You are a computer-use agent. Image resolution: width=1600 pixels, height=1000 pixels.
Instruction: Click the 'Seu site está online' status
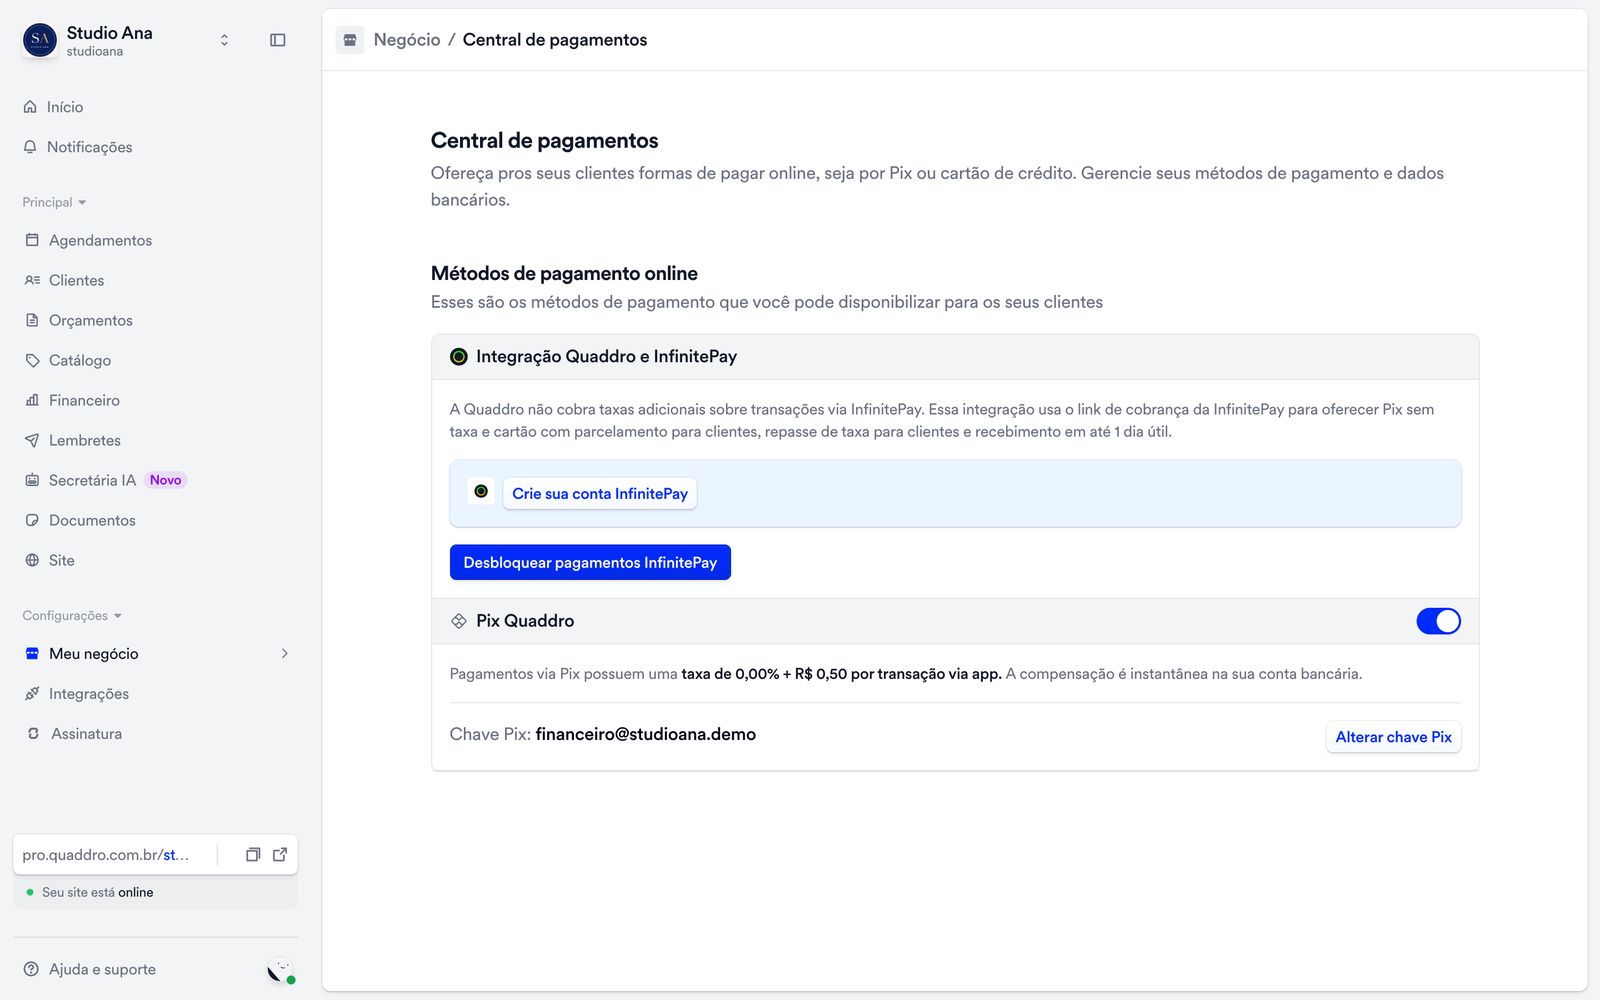point(98,892)
